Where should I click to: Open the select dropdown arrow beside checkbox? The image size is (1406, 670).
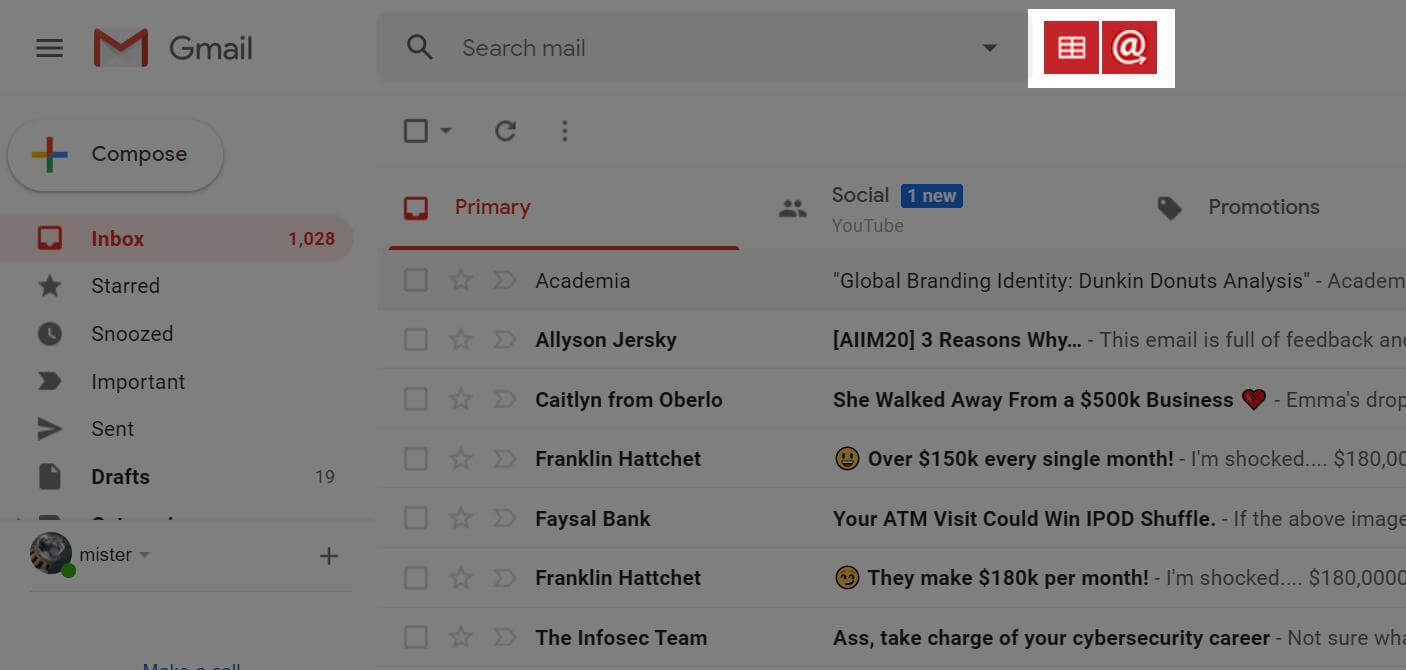(x=446, y=131)
